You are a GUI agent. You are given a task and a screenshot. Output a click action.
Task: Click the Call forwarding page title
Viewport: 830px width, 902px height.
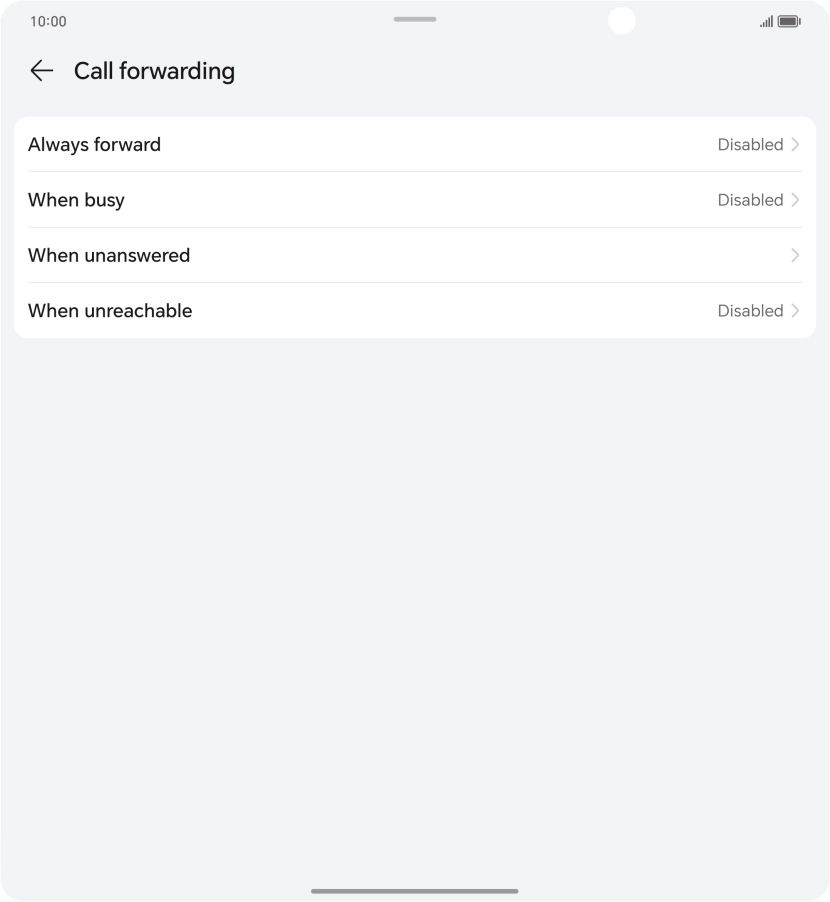click(x=154, y=71)
